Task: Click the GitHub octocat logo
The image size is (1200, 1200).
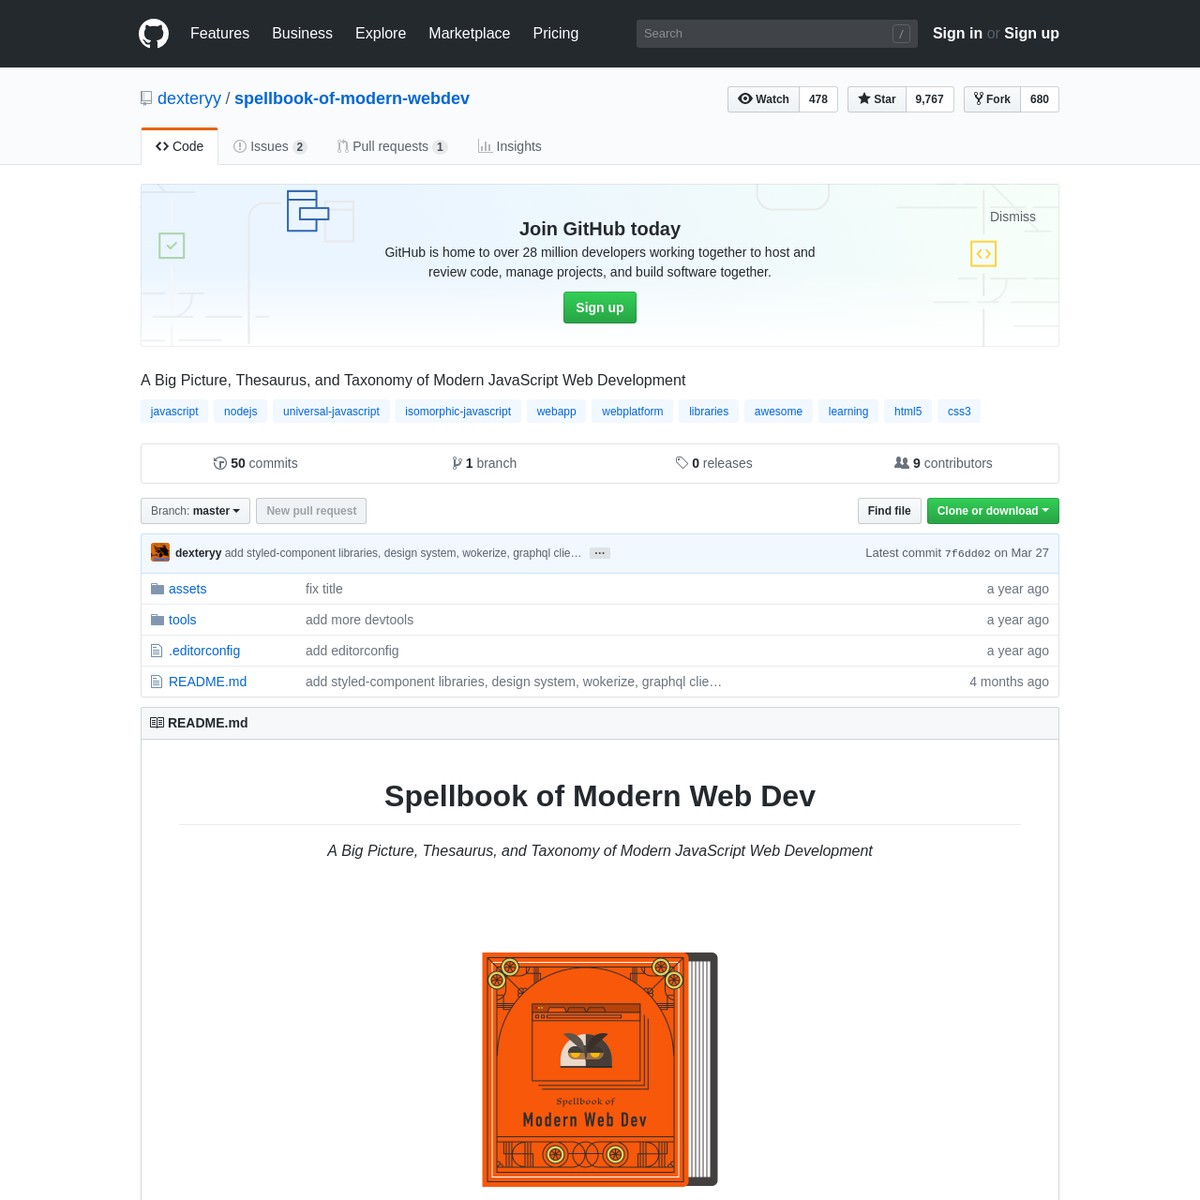Action: (154, 33)
